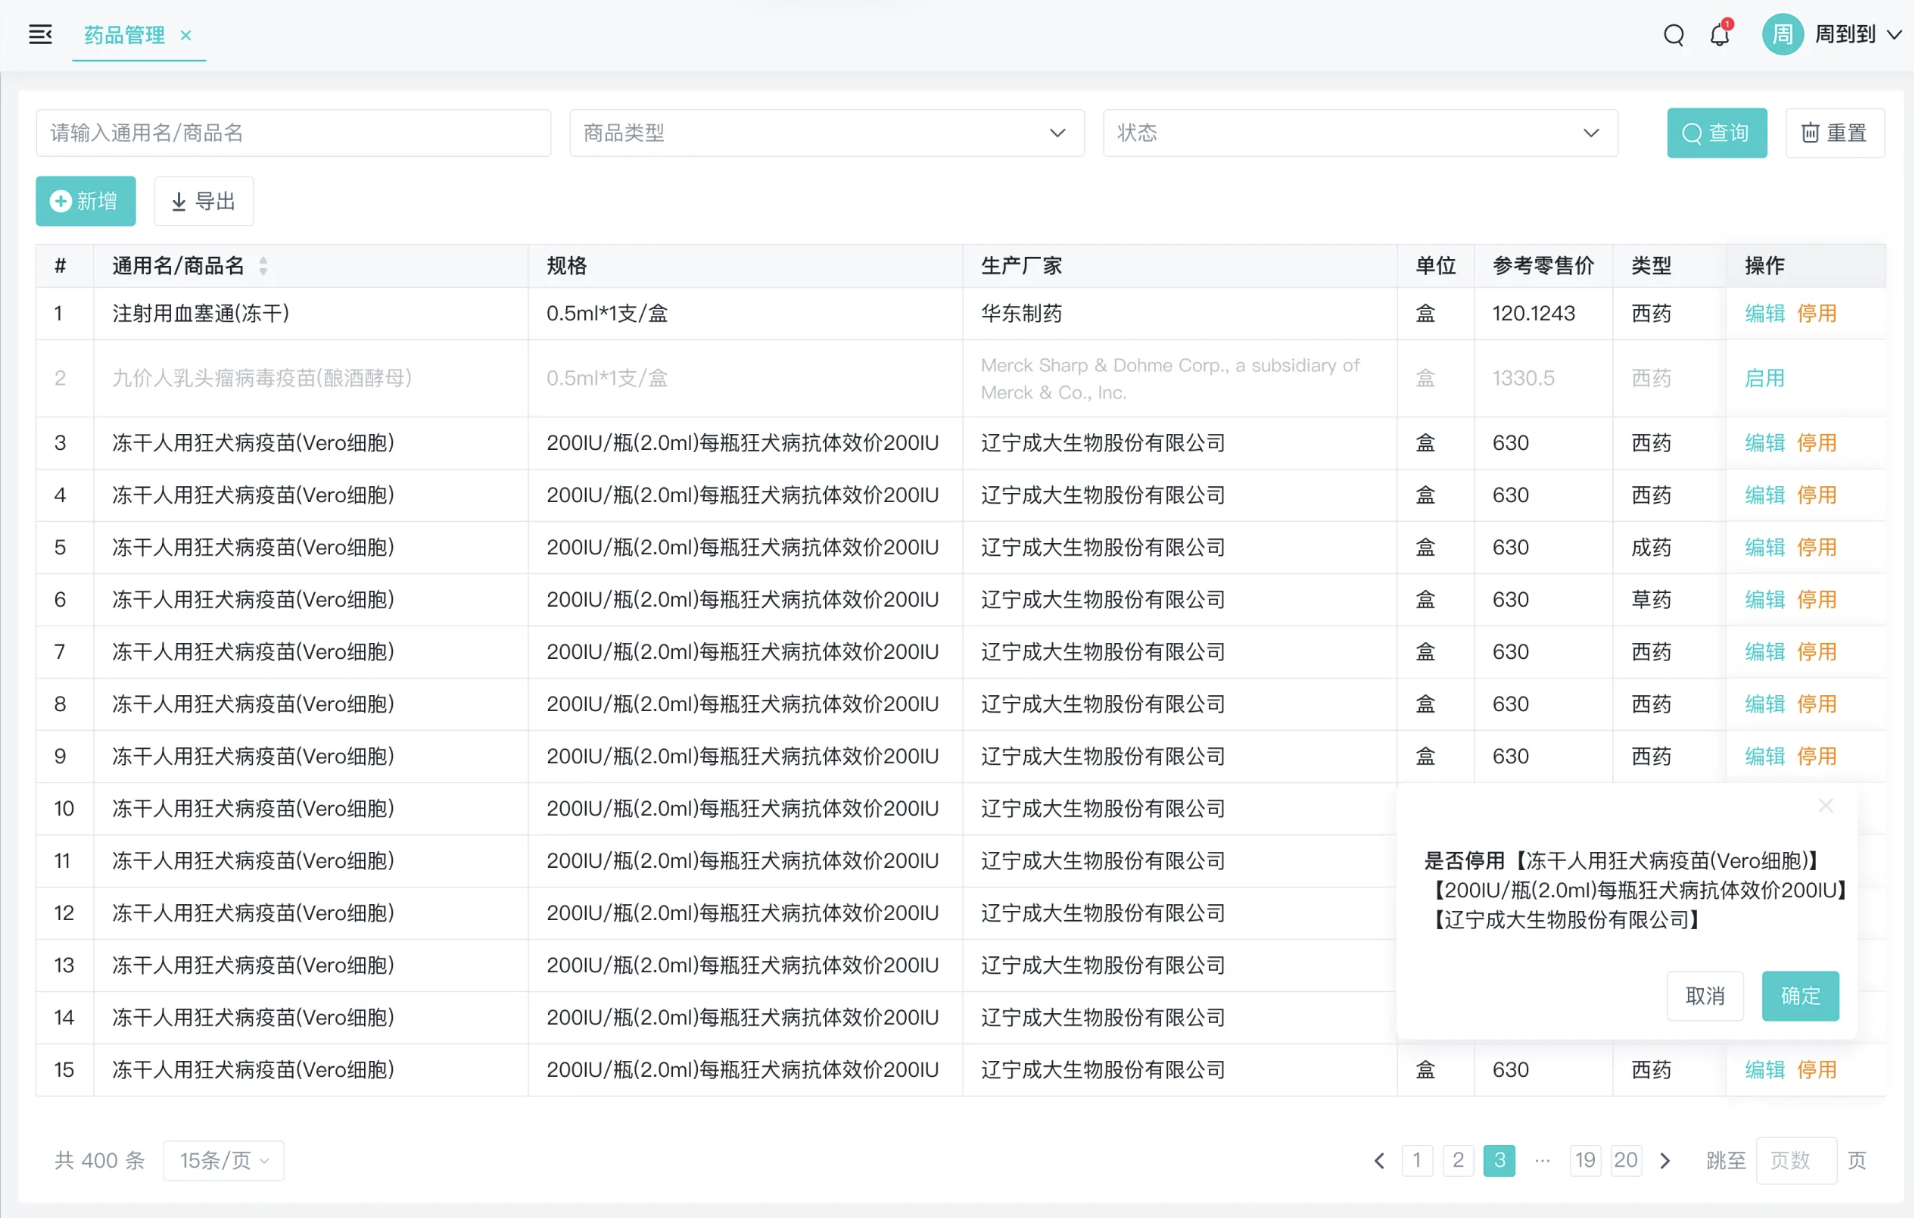Click 取消 in the confirmation popup
The image size is (1914, 1218).
point(1705,996)
